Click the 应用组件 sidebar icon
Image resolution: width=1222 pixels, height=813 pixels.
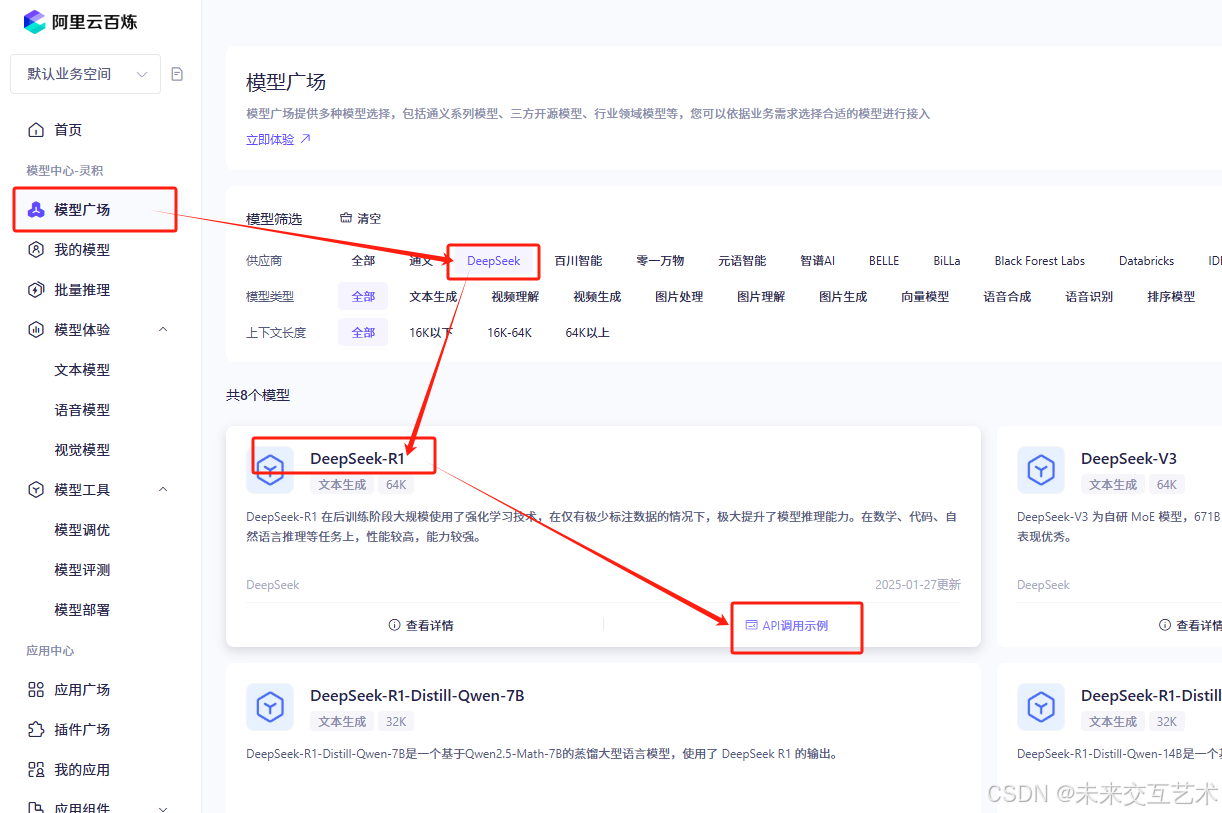(x=36, y=808)
